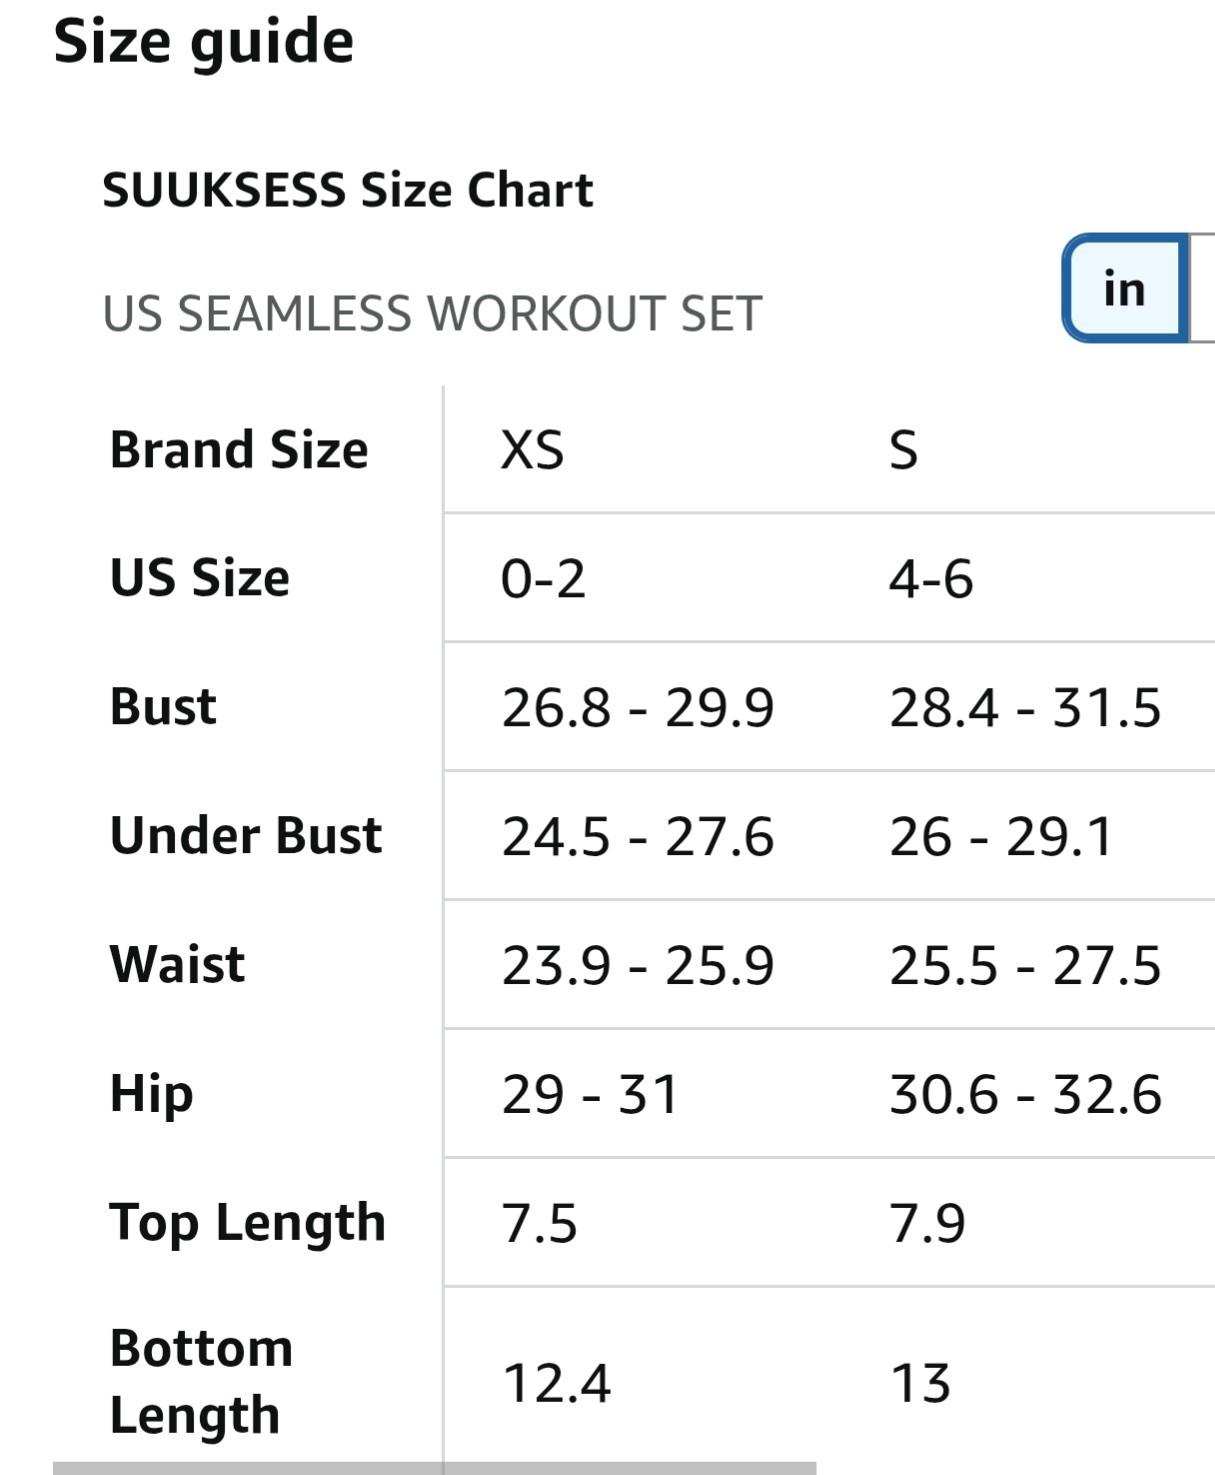Click the 4-6 US size cell
The width and height of the screenshot is (1215, 1475).
point(931,579)
